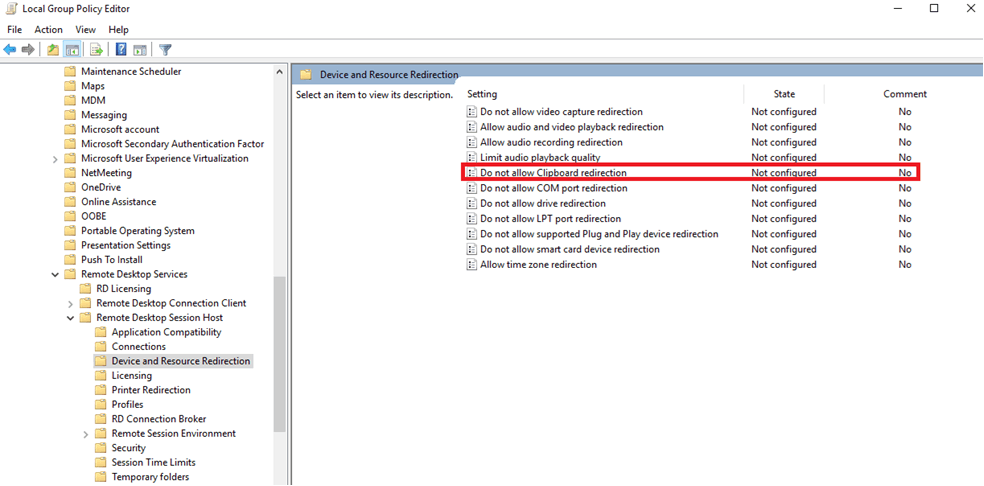Select Push To Install folder
This screenshot has height=486, width=984.
112,259
